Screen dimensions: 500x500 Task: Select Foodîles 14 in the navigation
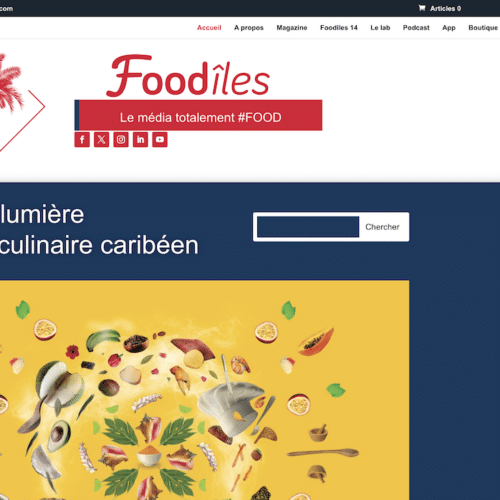pos(339,28)
